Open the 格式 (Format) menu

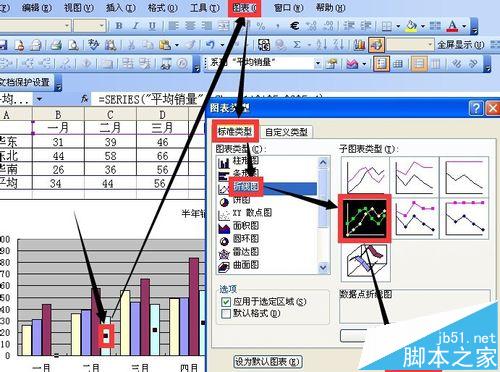click(x=163, y=8)
